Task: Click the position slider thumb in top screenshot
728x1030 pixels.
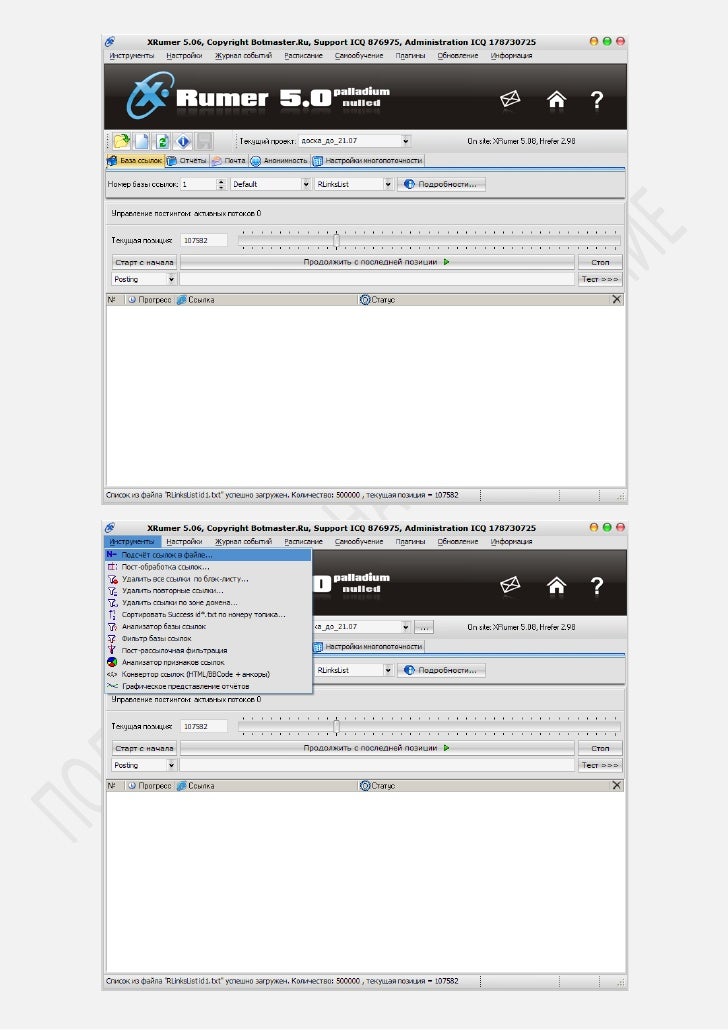Action: 336,240
